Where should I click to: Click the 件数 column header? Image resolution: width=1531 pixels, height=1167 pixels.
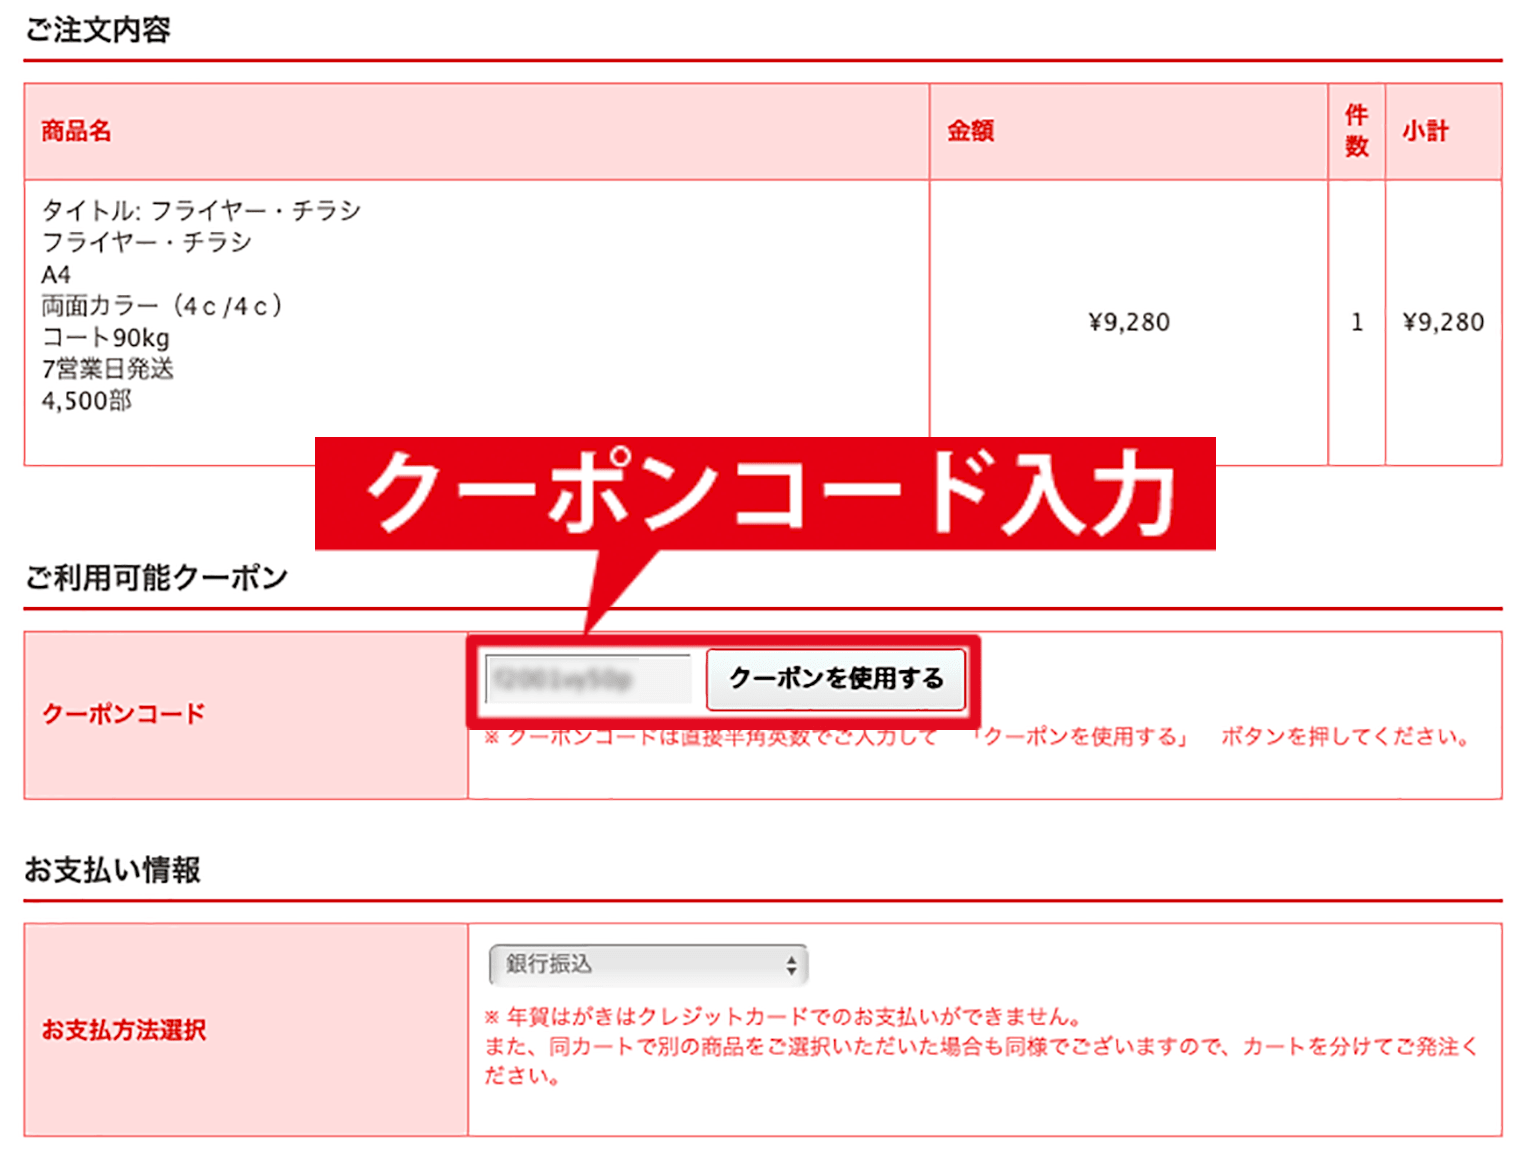click(x=1356, y=131)
